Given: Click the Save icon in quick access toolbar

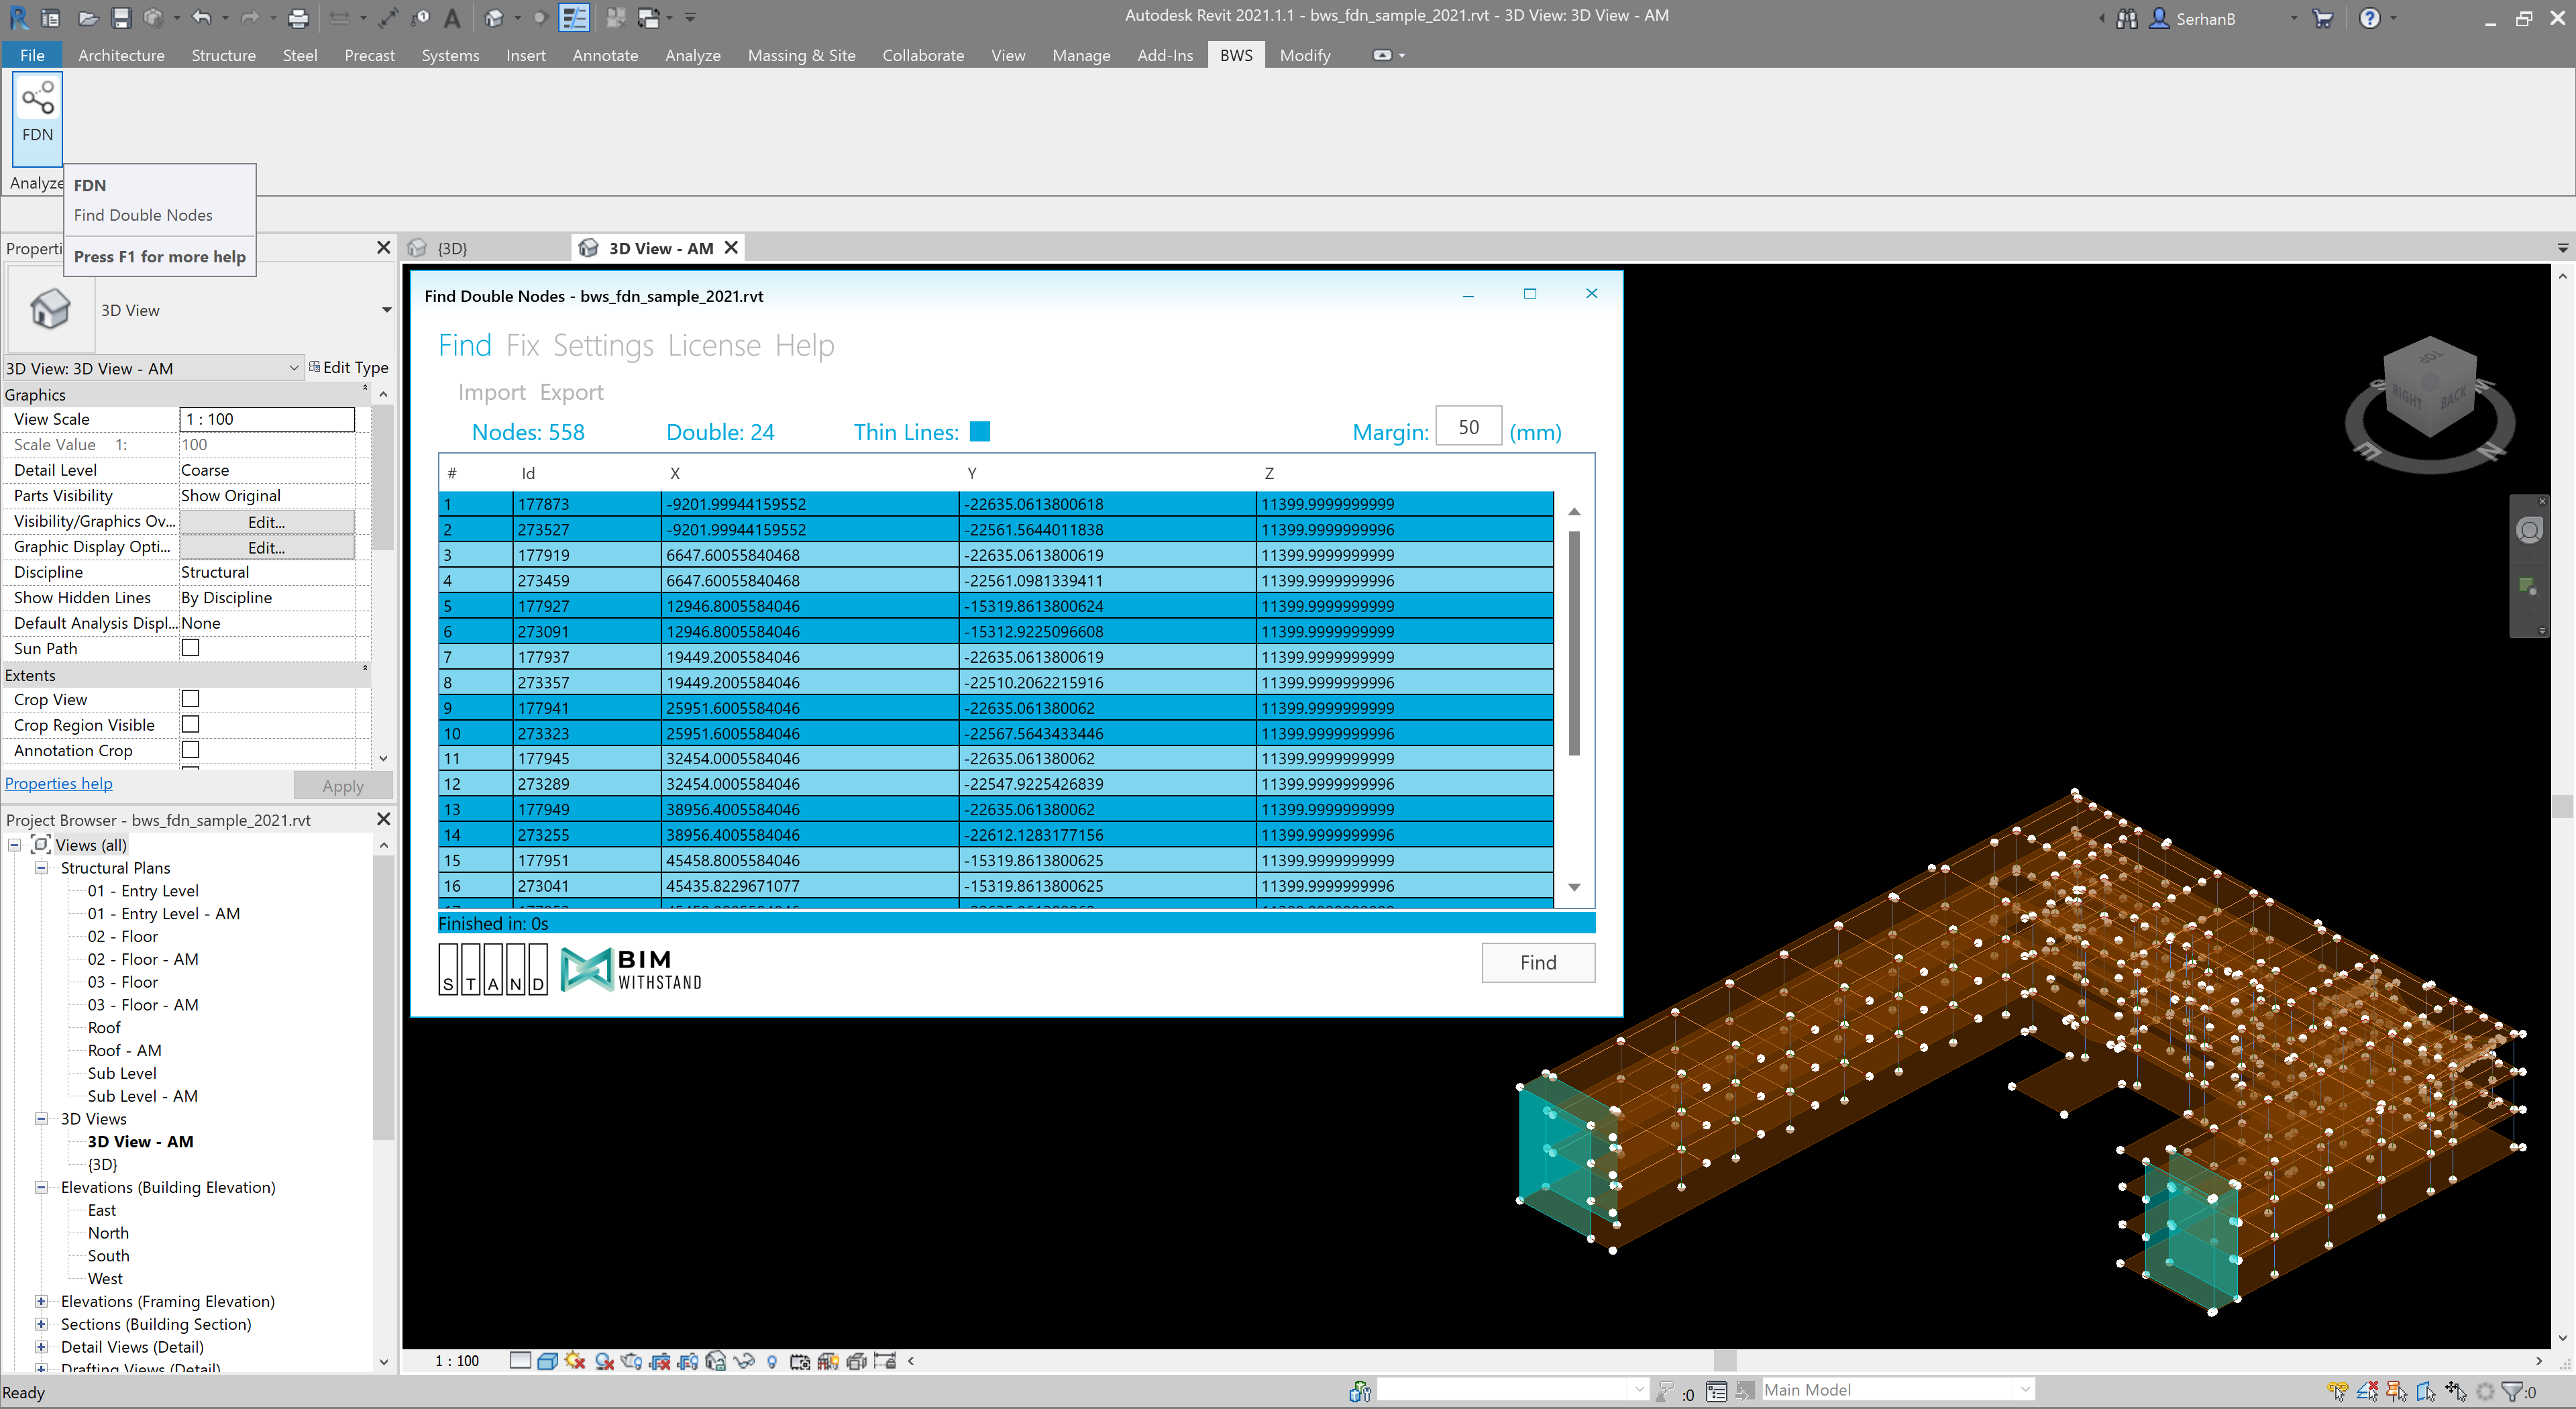Looking at the screenshot, I should (121, 17).
